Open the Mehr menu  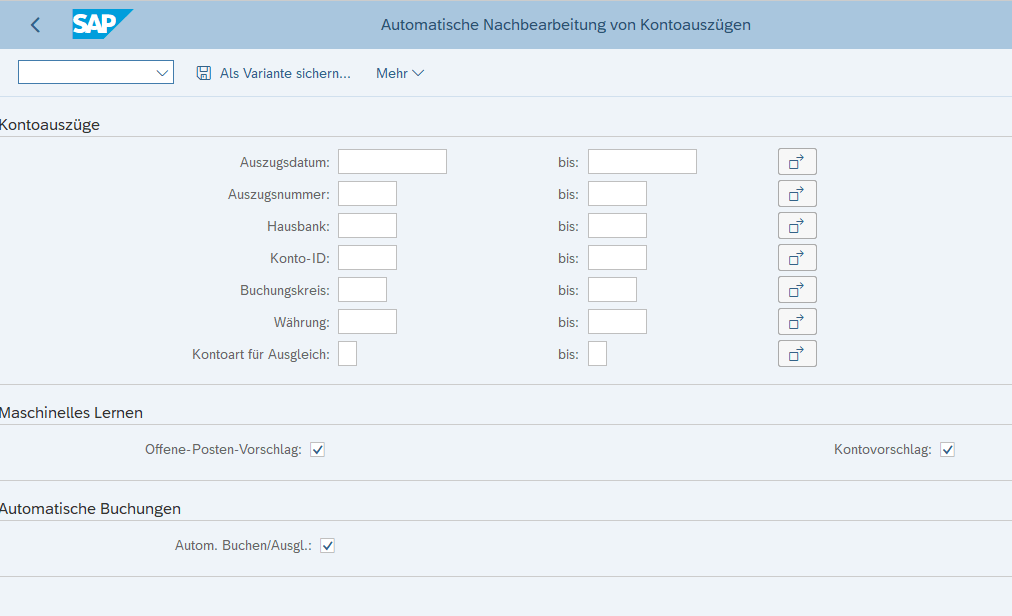point(400,73)
